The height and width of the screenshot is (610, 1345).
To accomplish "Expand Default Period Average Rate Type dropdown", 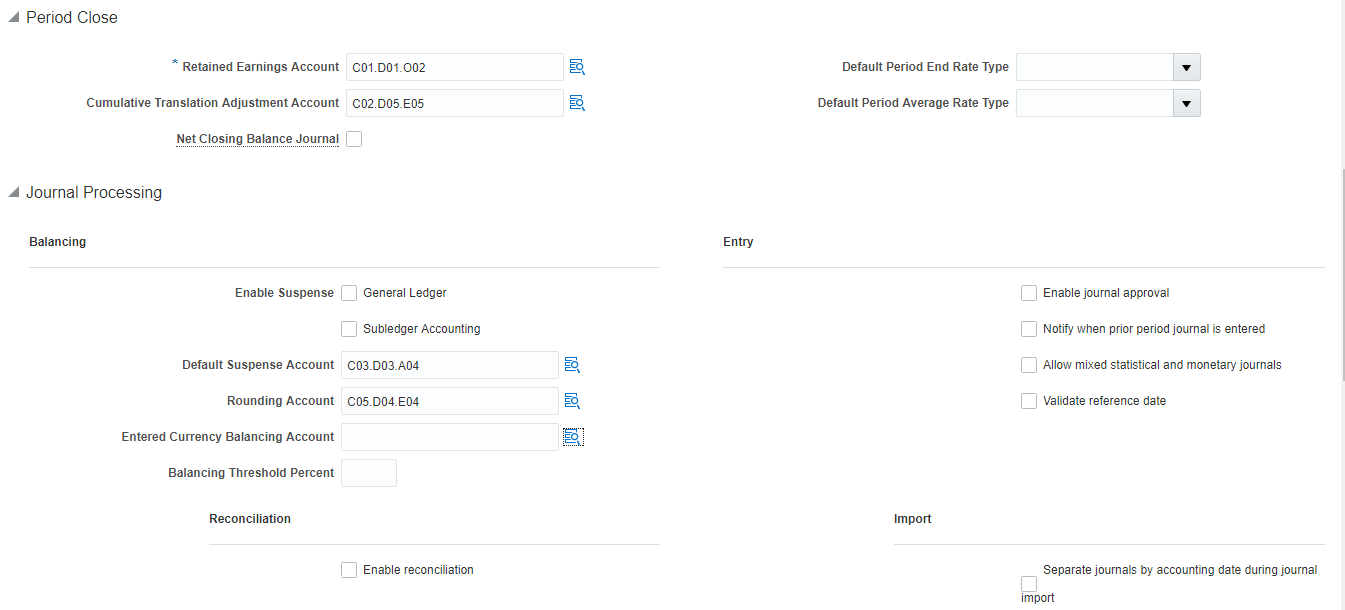I will point(1186,103).
